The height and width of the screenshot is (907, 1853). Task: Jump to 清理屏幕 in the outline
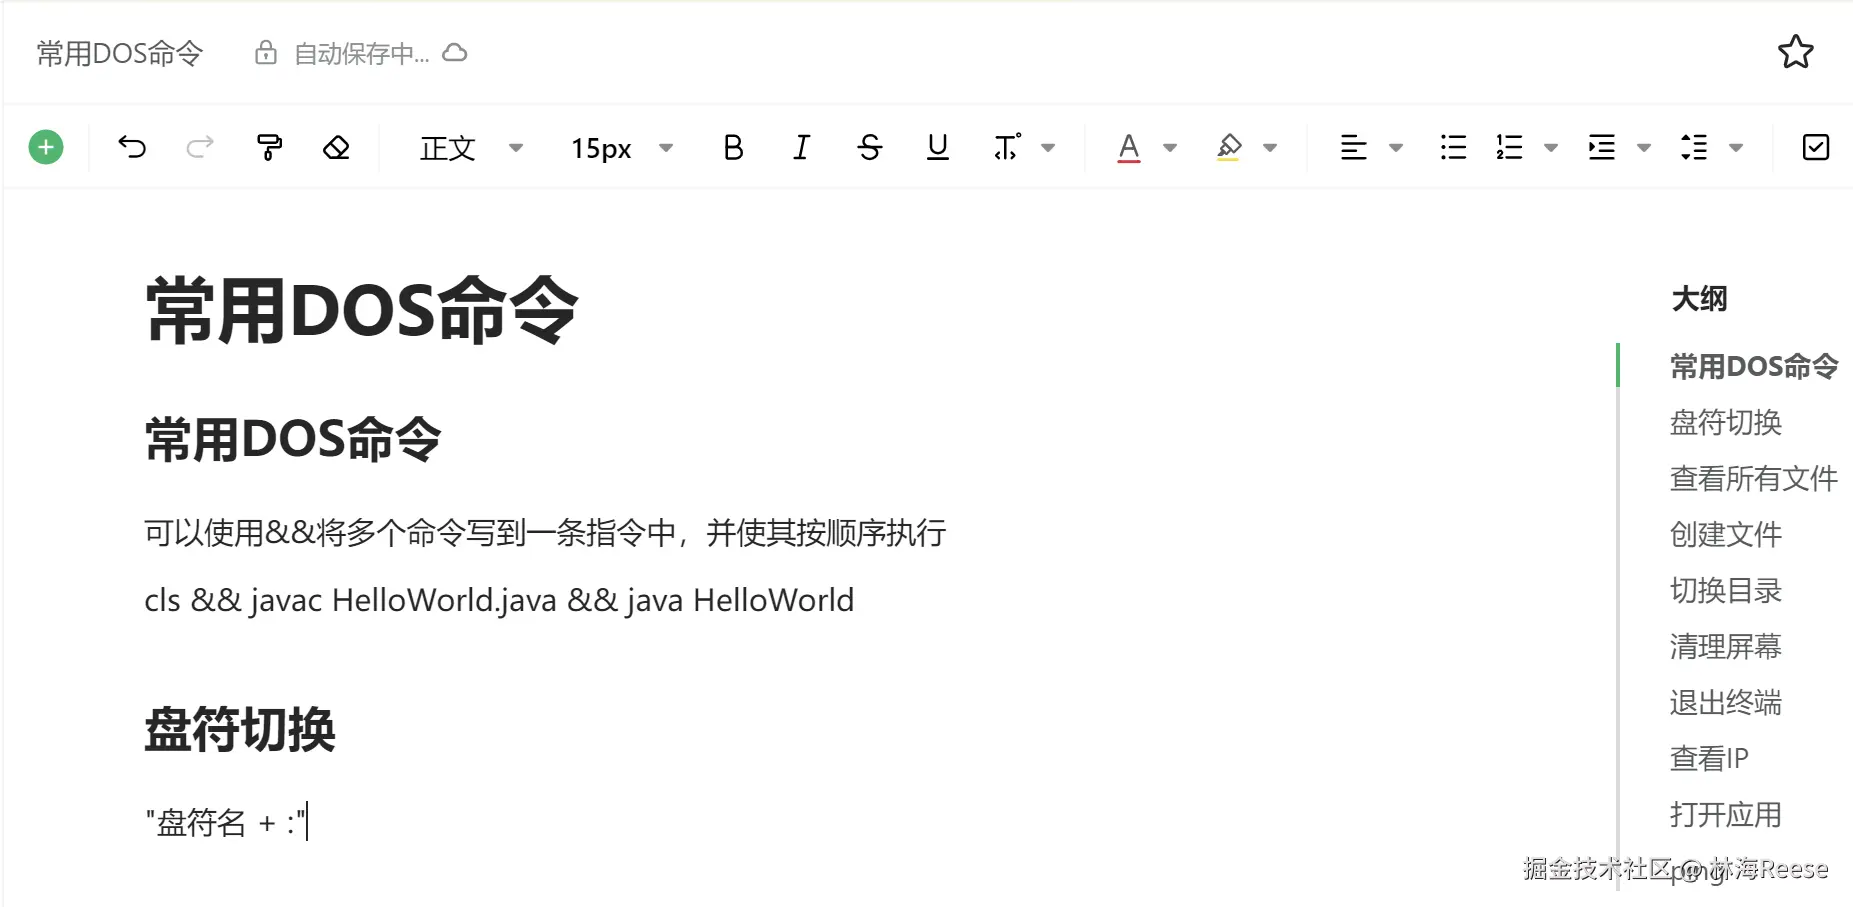(1726, 646)
